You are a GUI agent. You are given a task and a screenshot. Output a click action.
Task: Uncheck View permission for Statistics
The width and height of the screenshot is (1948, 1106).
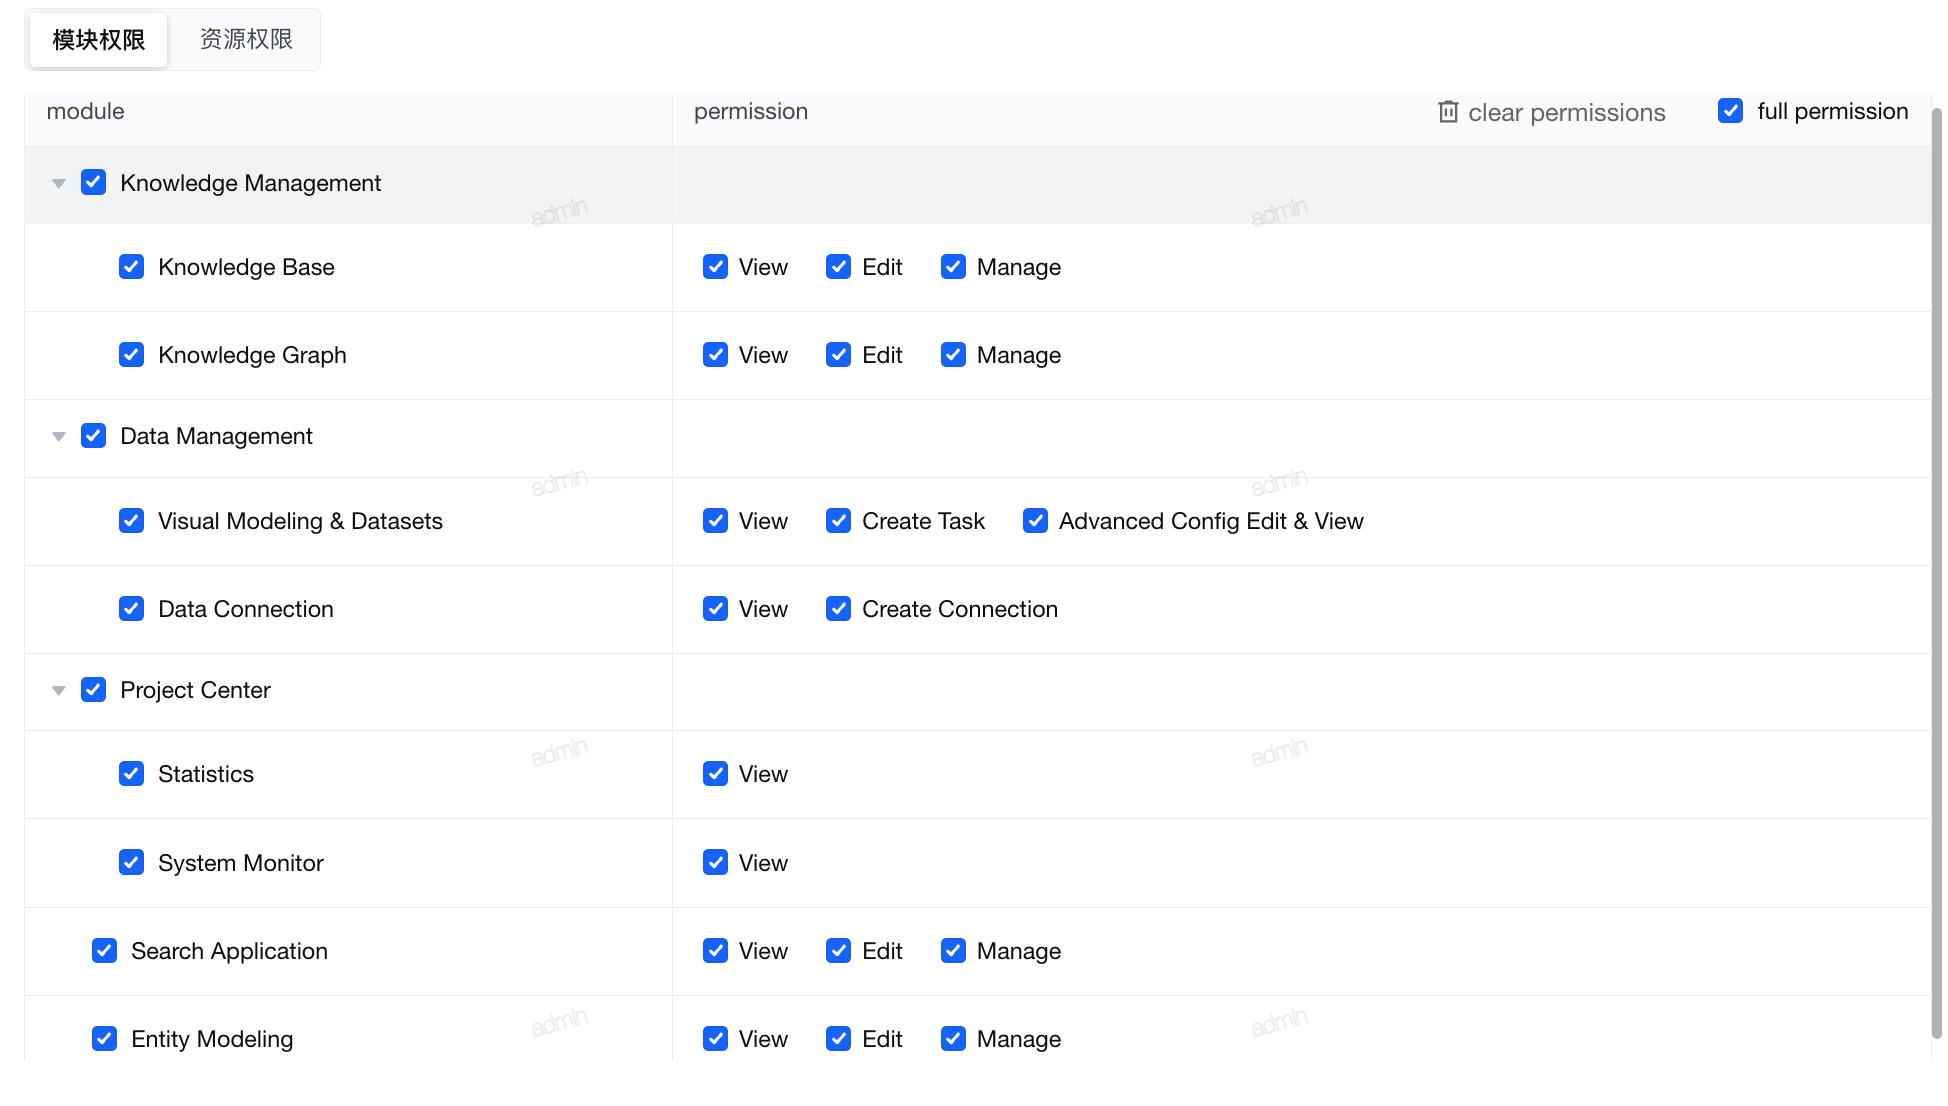pyautogui.click(x=715, y=774)
